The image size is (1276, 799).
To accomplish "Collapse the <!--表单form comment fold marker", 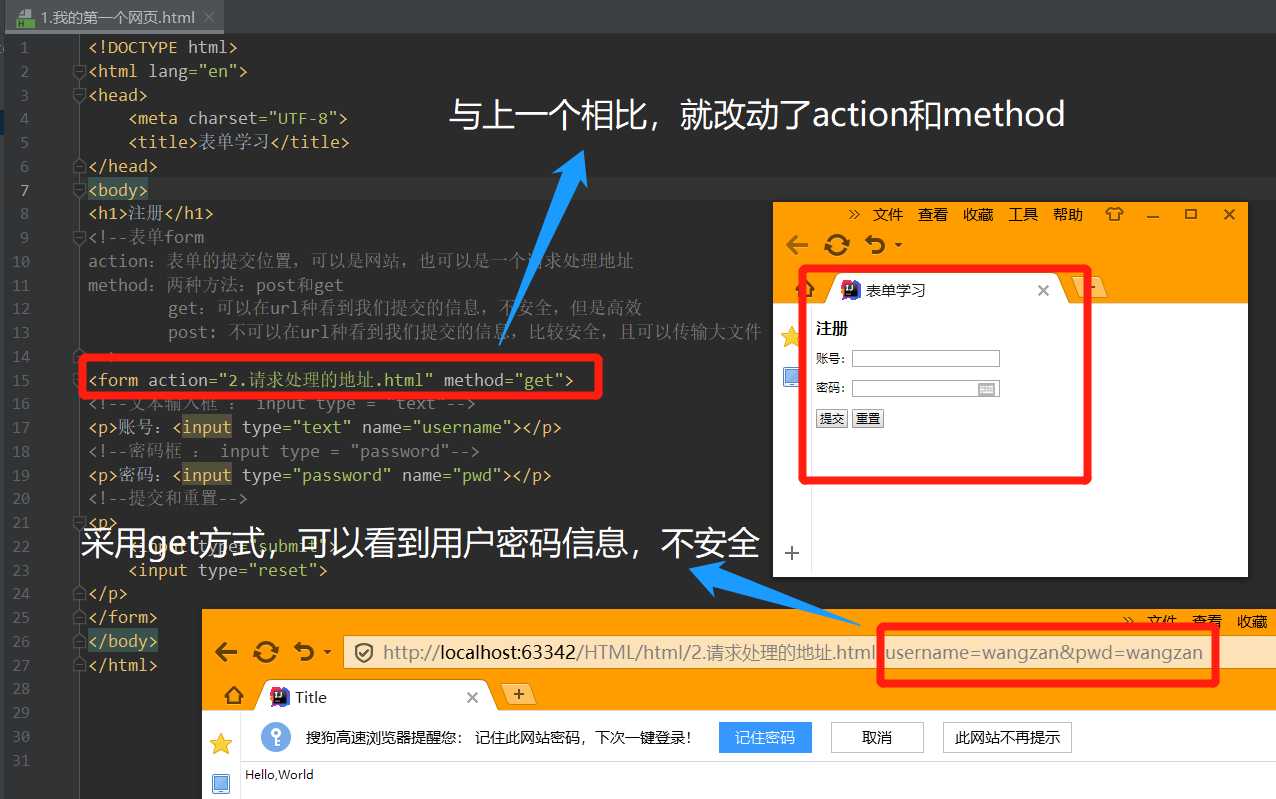I will (x=80, y=238).
